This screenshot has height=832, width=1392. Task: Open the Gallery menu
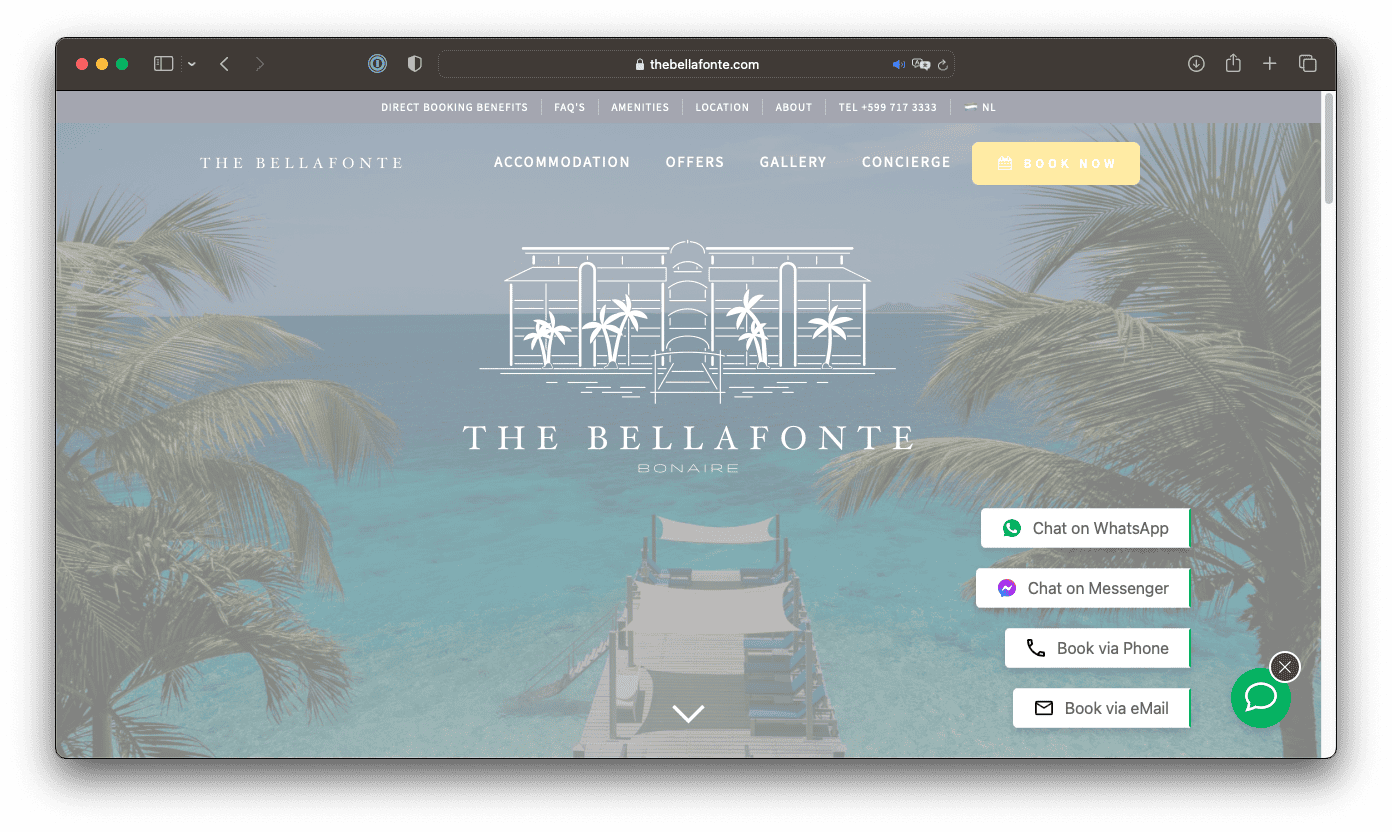tap(793, 162)
